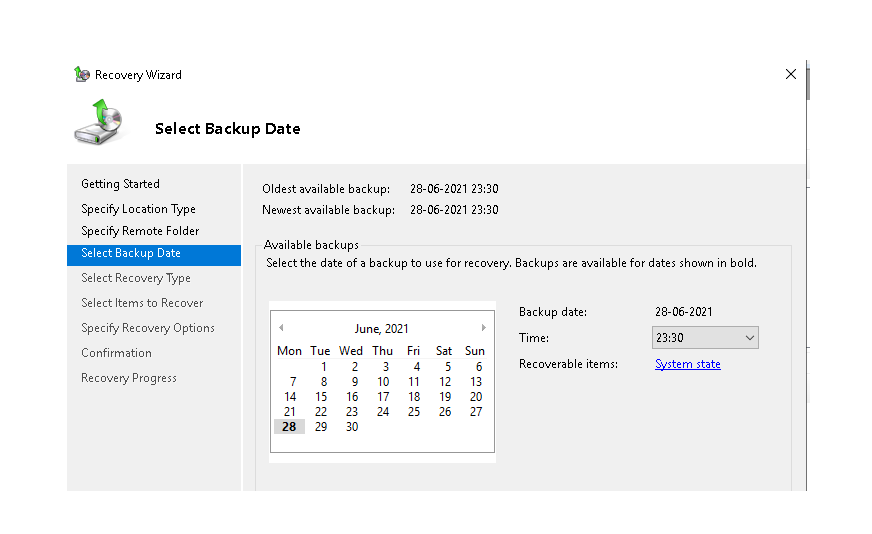
Task: Click the Available backups group label
Action: [x=311, y=245]
